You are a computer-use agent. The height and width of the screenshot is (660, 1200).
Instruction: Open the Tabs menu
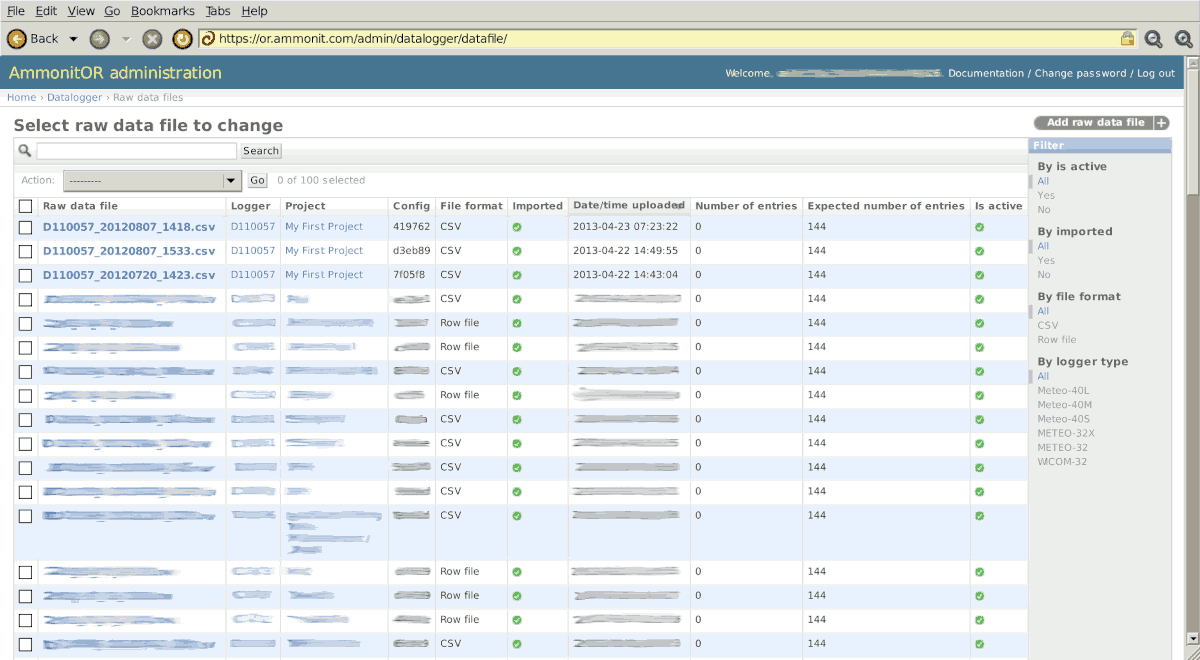[218, 11]
